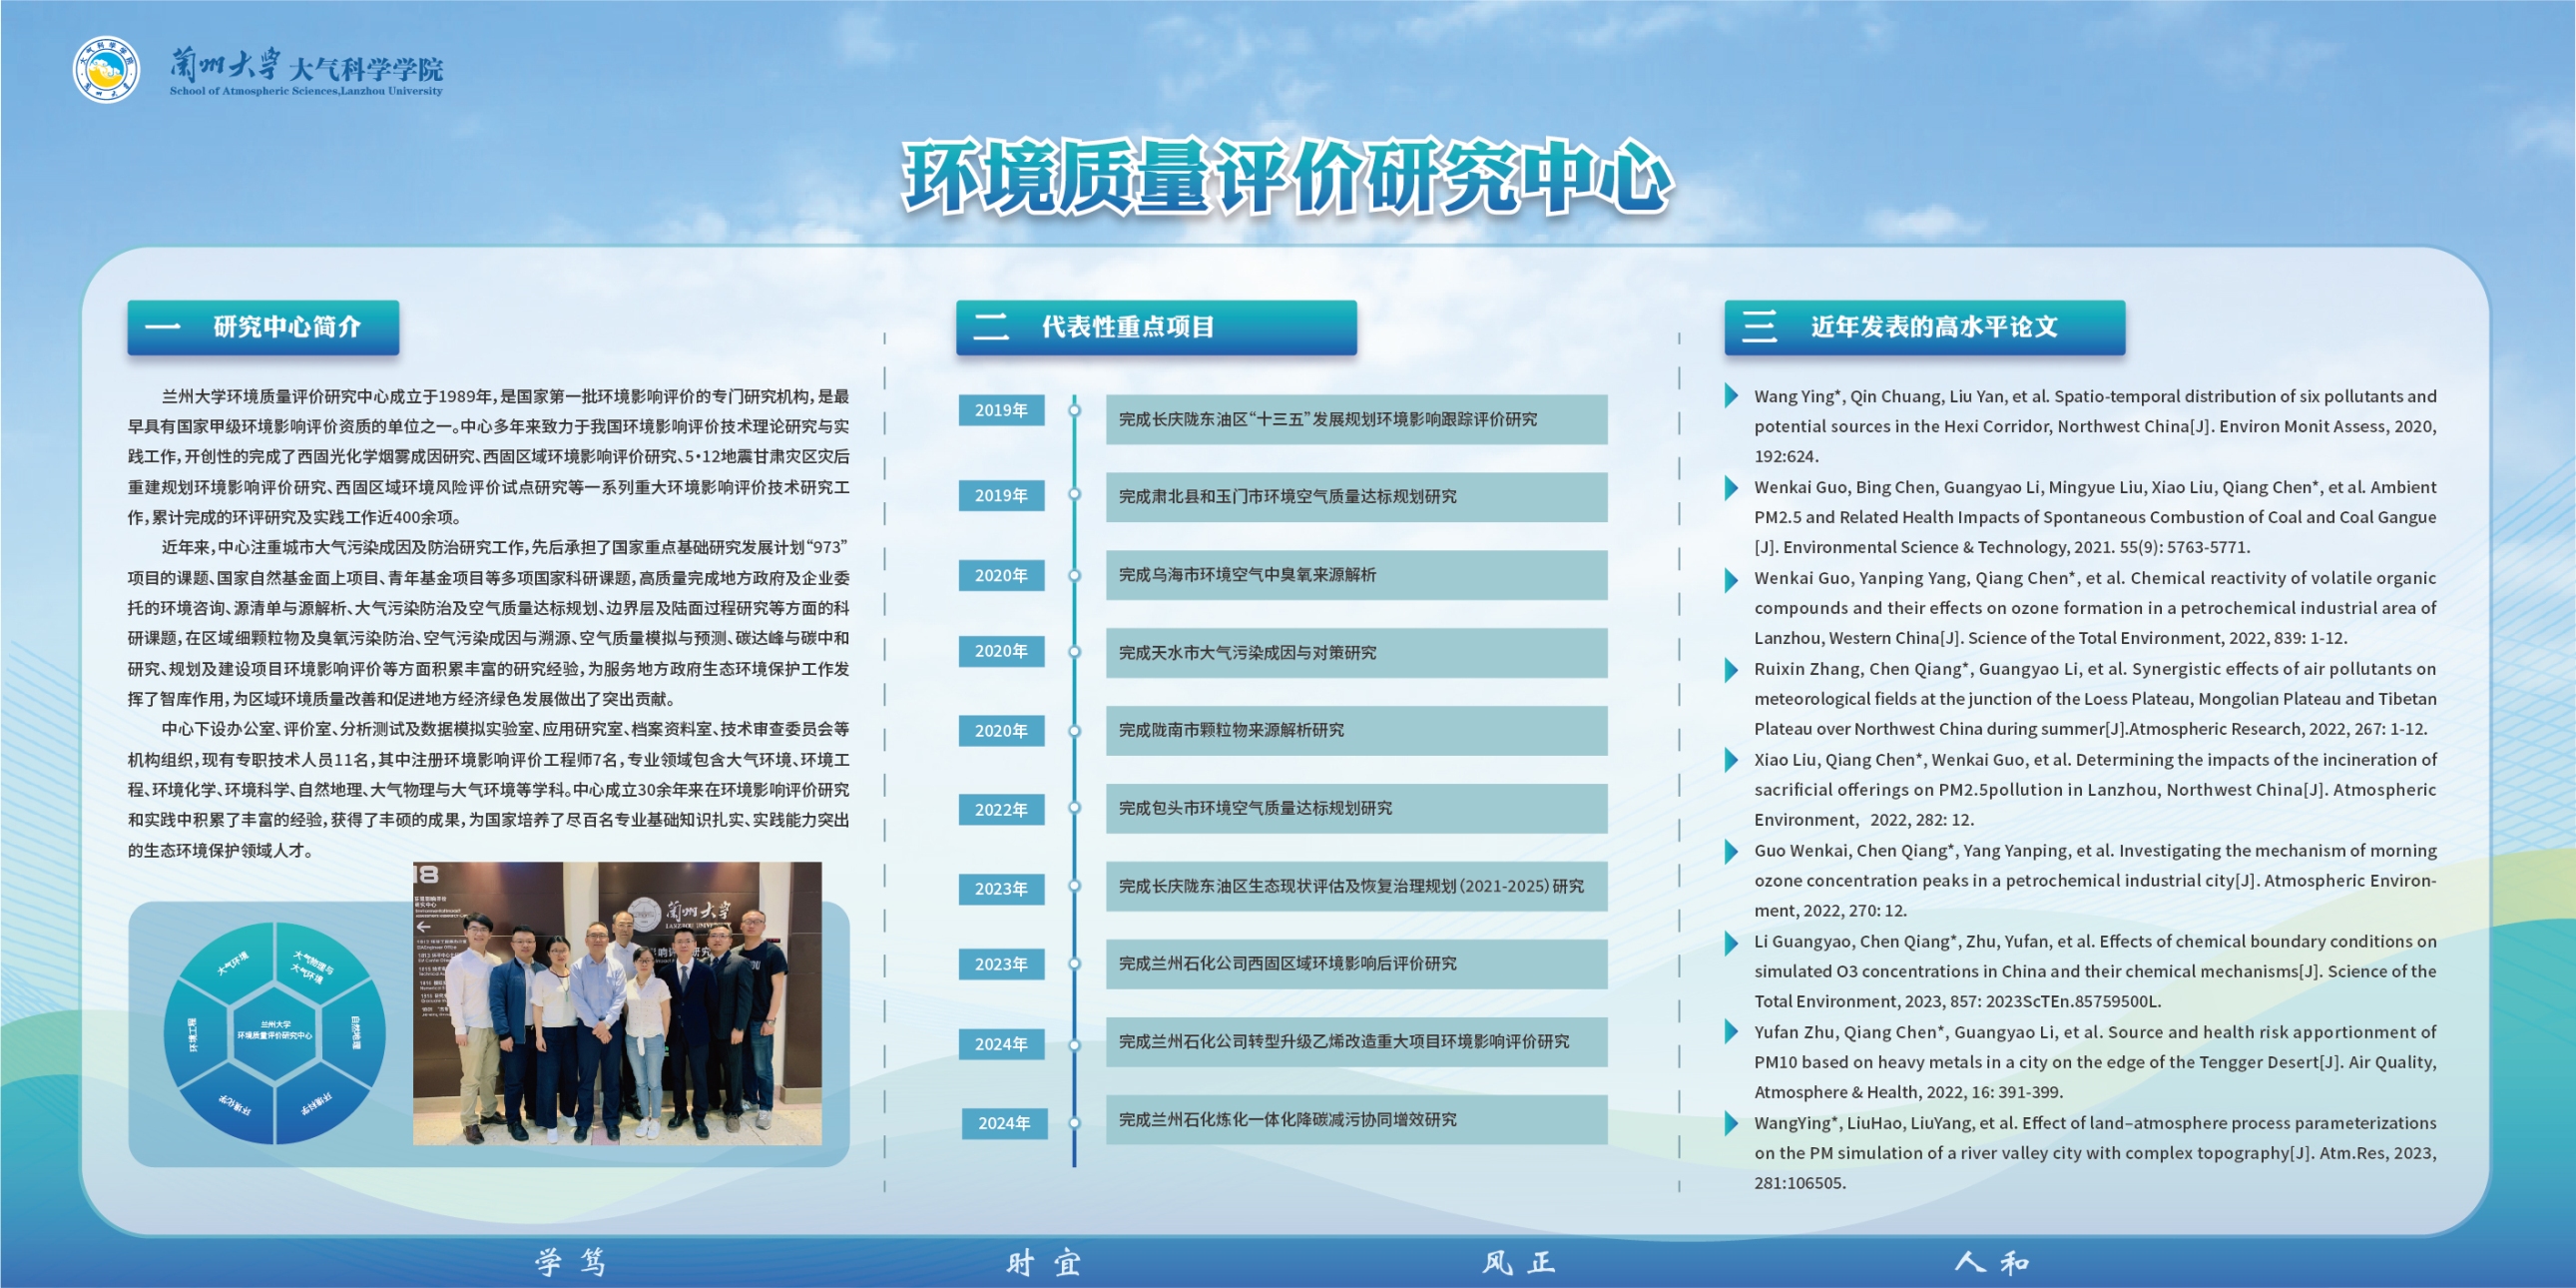
Task: Click the 大气环境 segment of the wheel diagram
Action: pyautogui.click(x=232, y=963)
